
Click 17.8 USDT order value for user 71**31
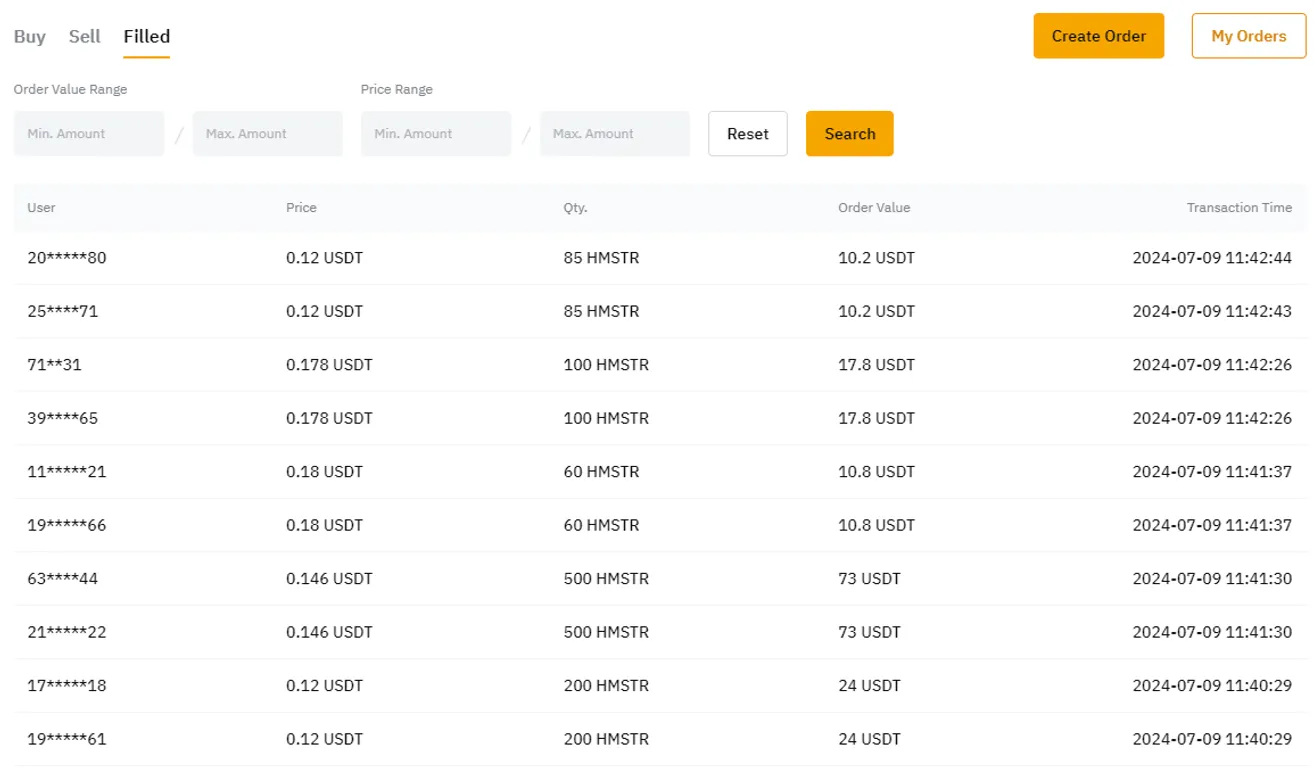point(876,365)
